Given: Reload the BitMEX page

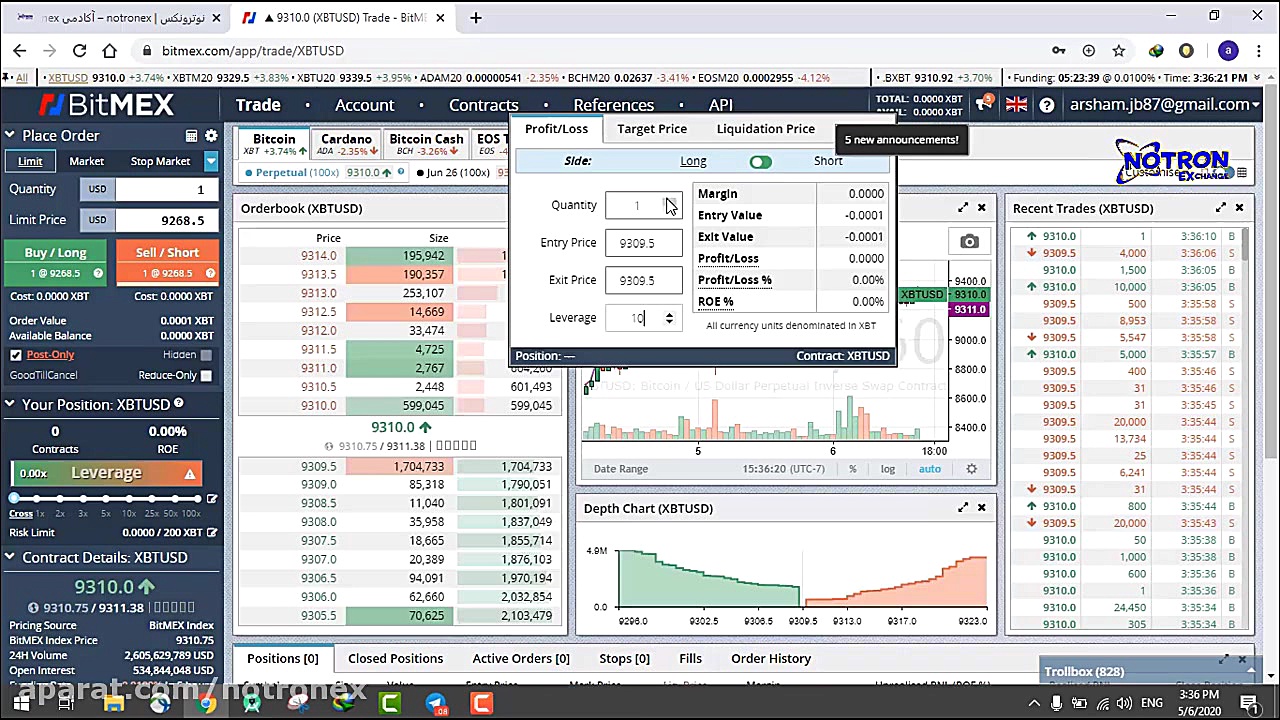Looking at the screenshot, I should 80,50.
